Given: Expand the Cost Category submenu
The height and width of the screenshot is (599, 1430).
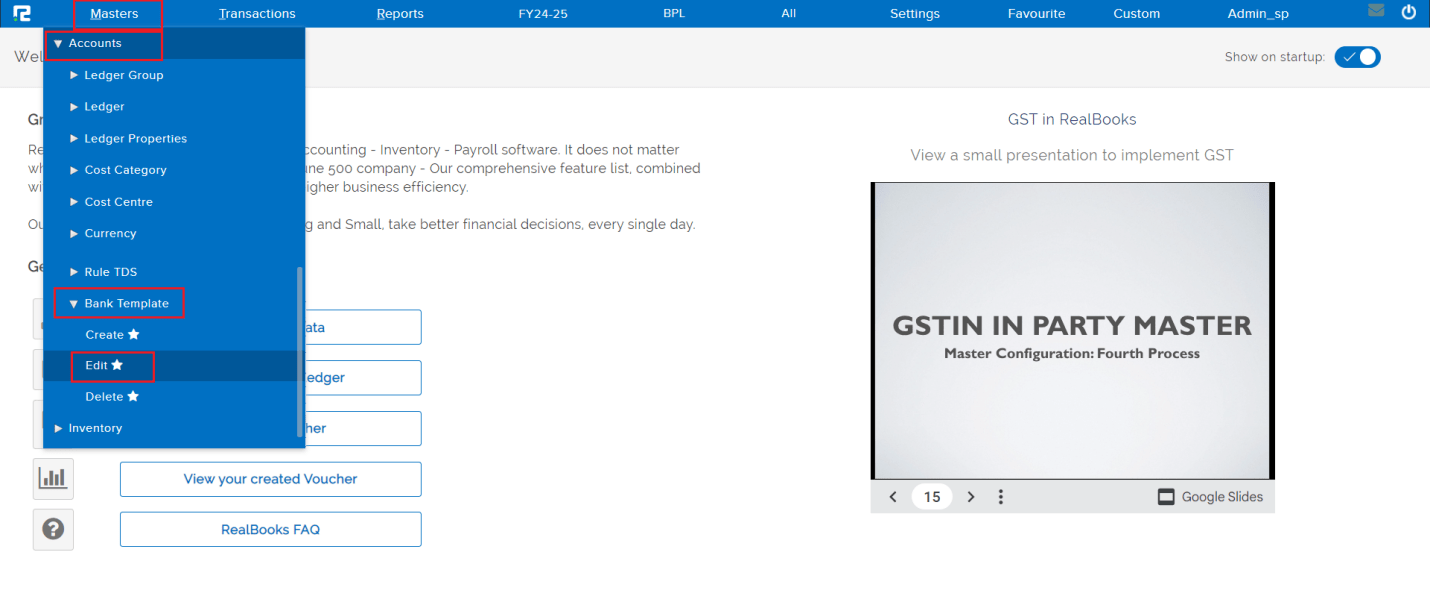Looking at the screenshot, I should click(125, 170).
